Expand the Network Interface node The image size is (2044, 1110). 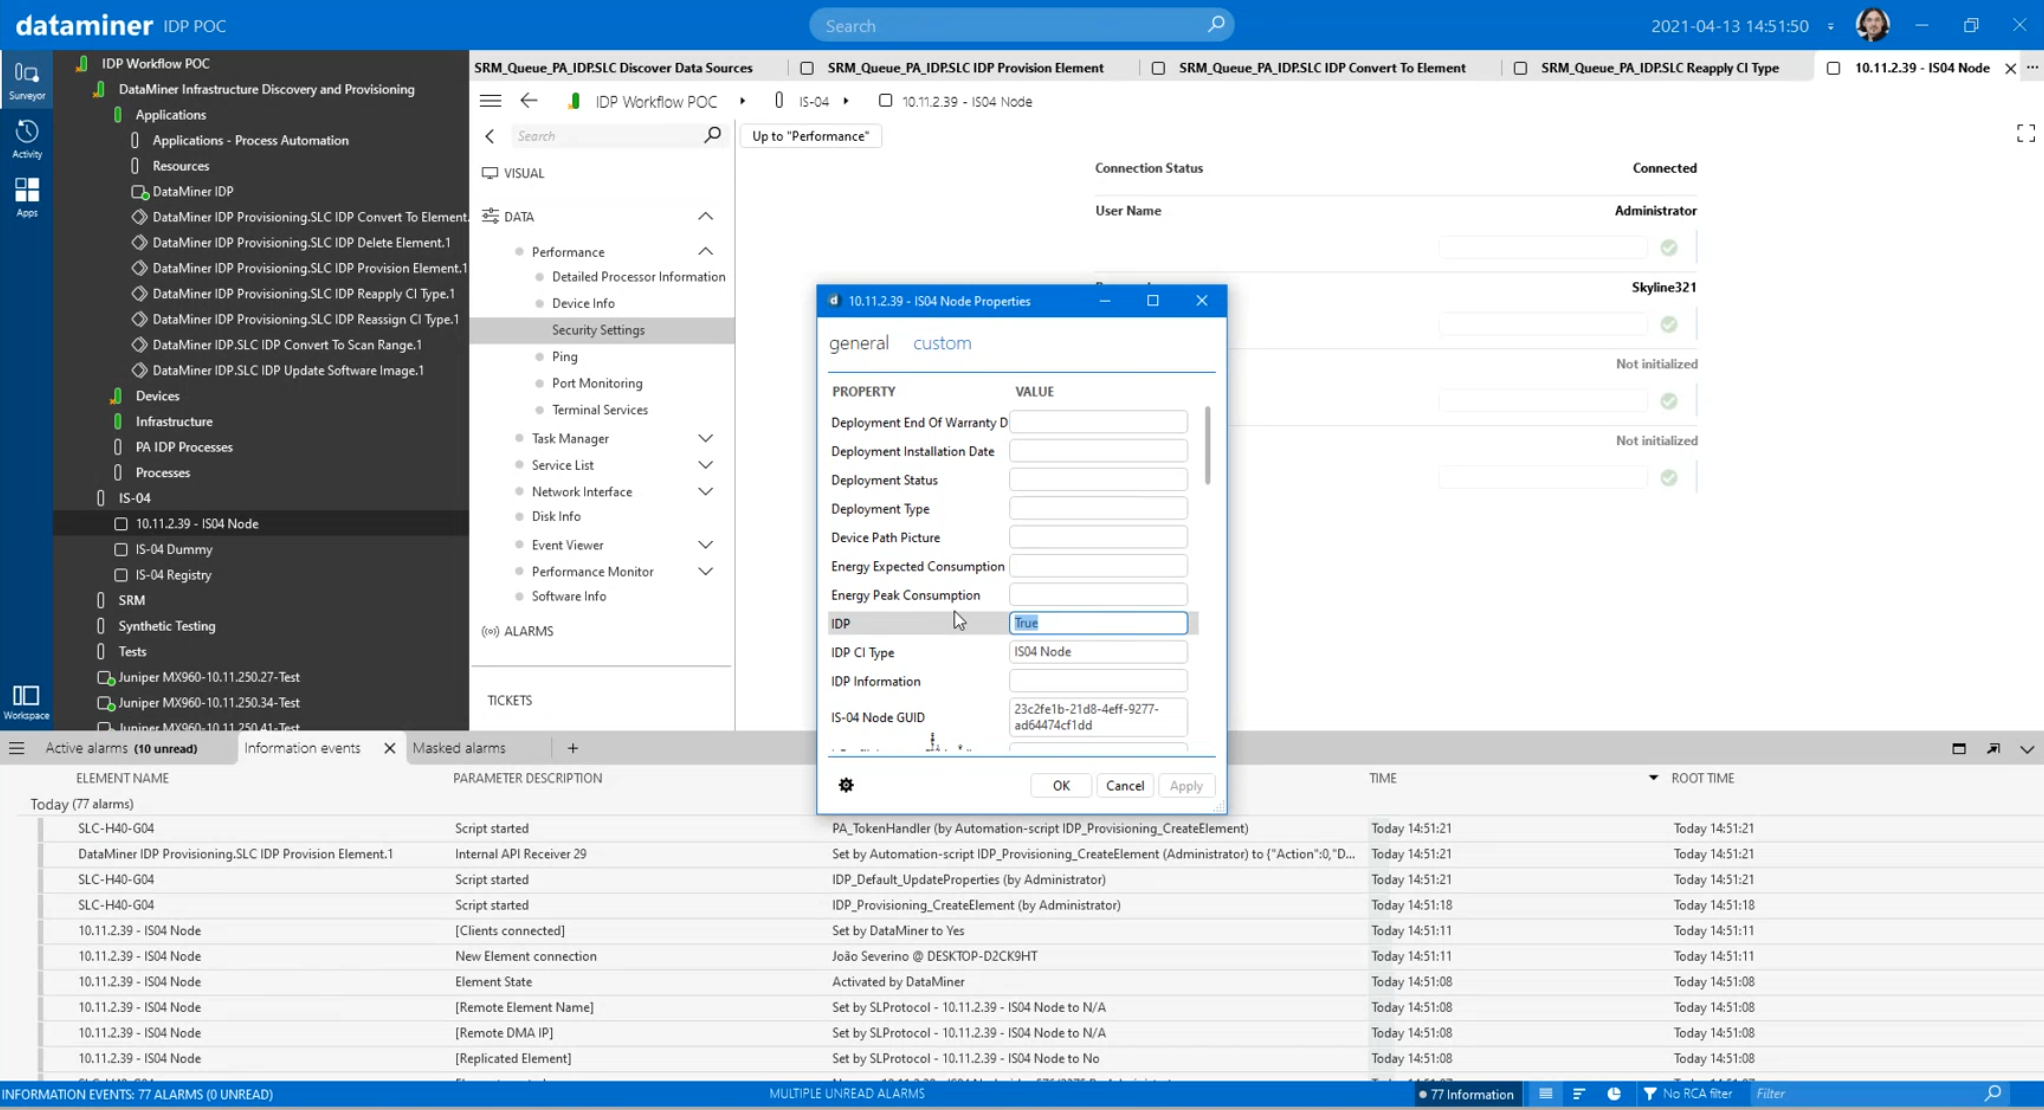(x=706, y=492)
